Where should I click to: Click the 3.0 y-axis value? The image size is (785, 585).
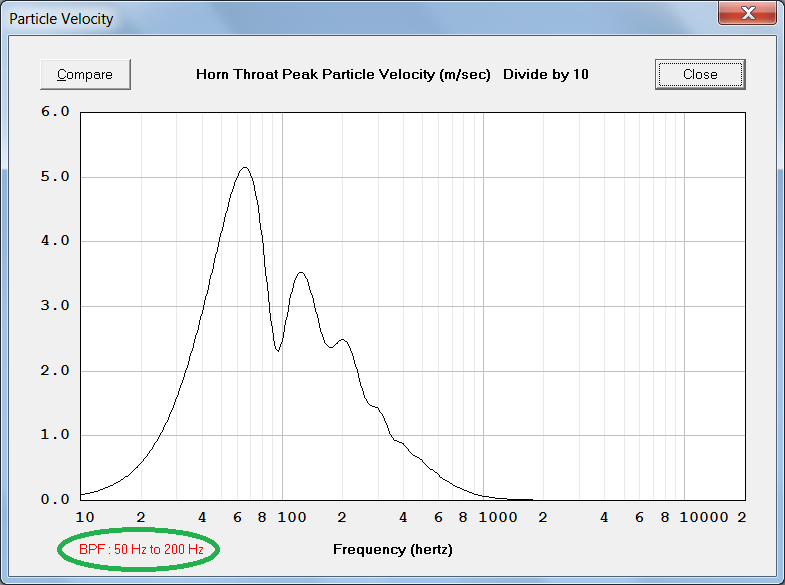click(55, 305)
